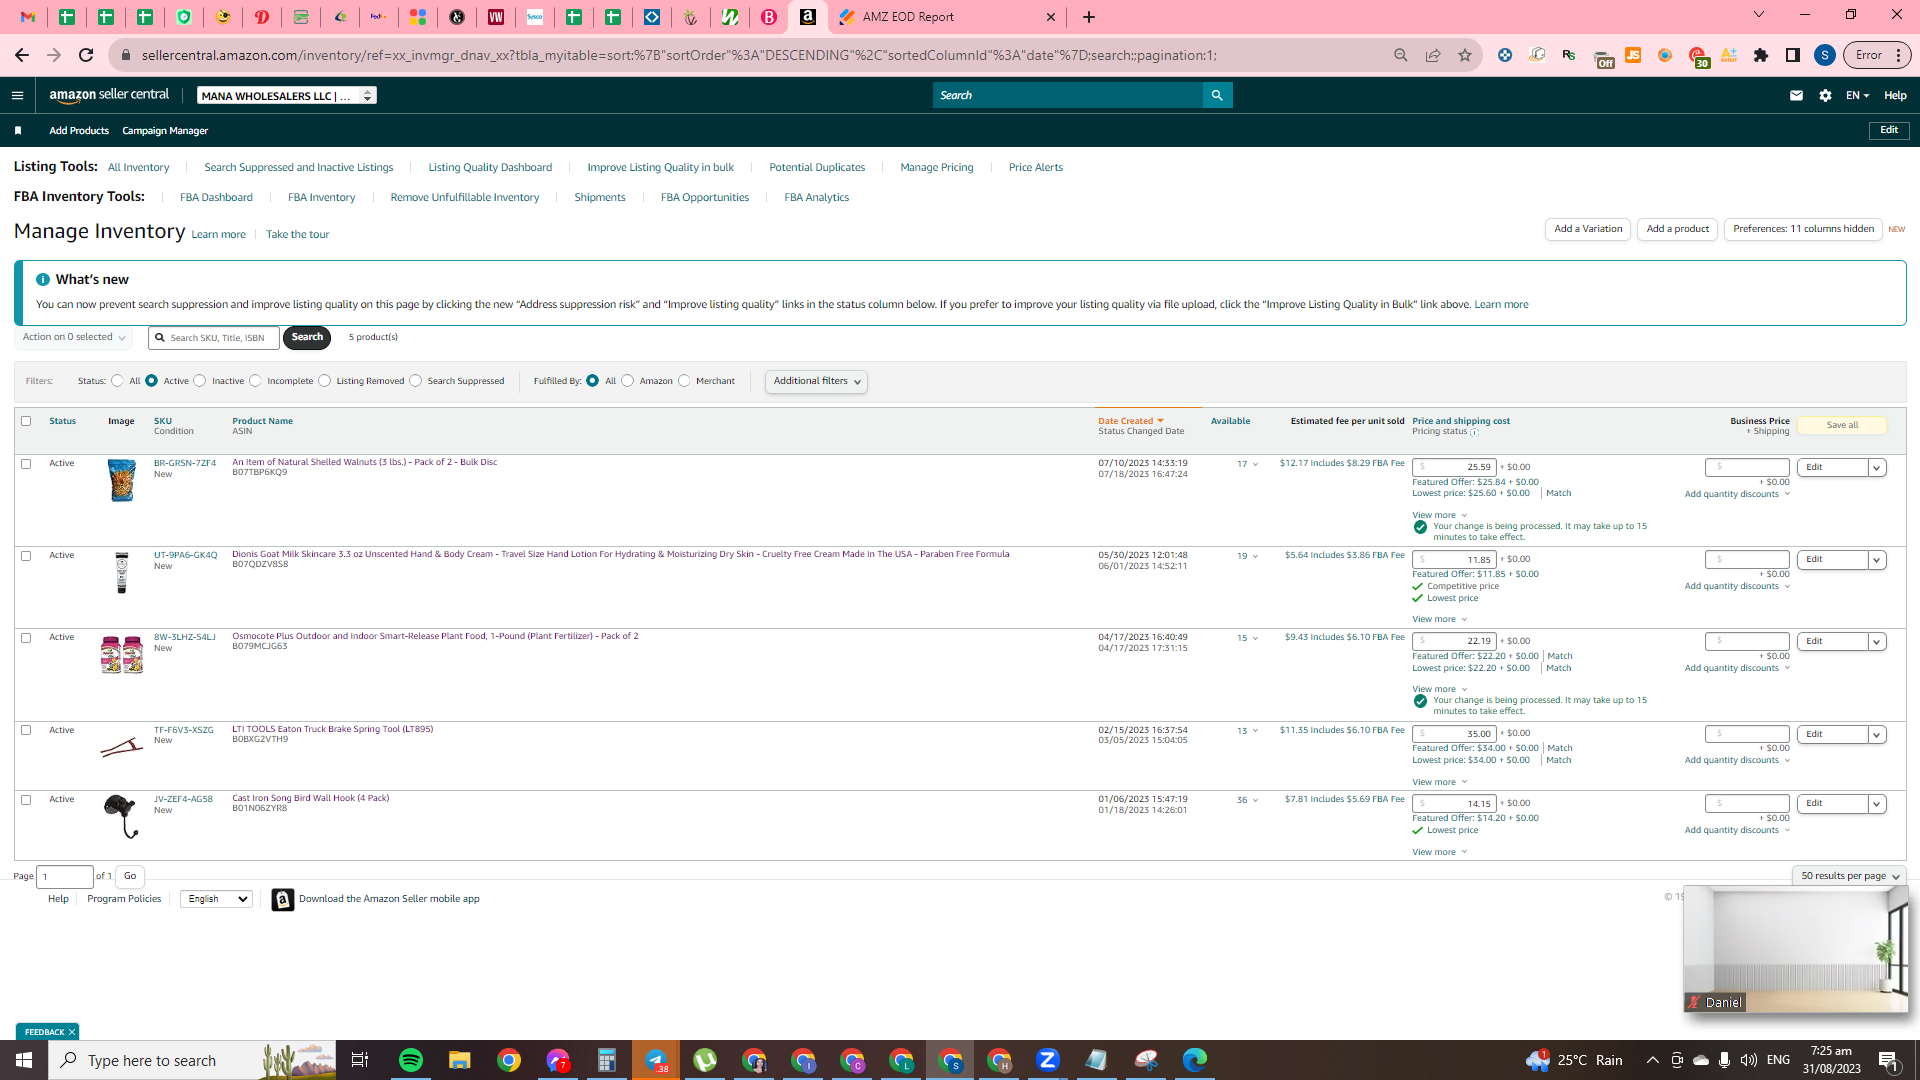Filter Fulfilled By Amazon
Screen dimensions: 1920x1080
coord(628,381)
